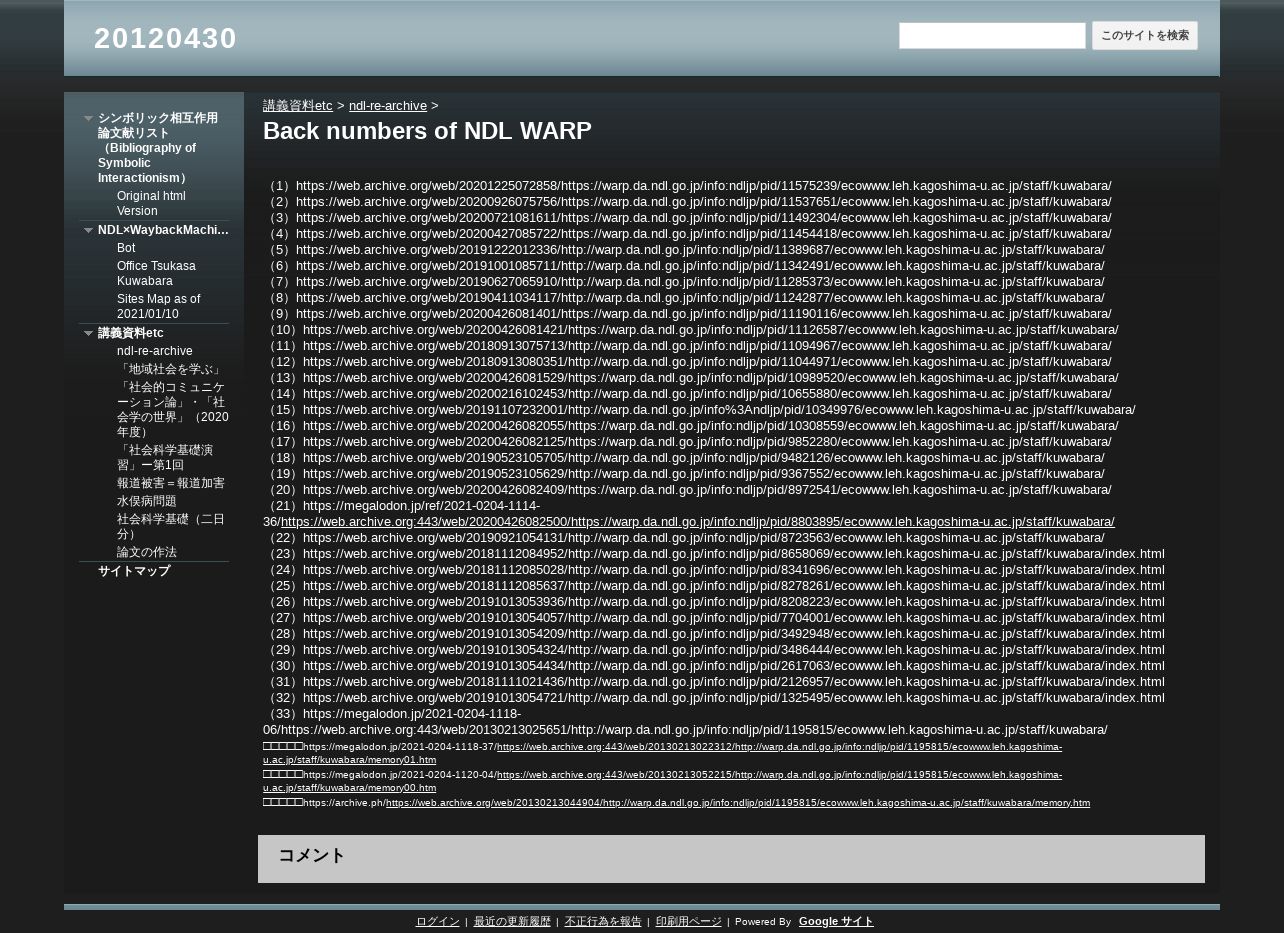This screenshot has width=1284, height=933.
Task: Collapse the 講義資料etc sidebar section arrow
Action: [88, 334]
